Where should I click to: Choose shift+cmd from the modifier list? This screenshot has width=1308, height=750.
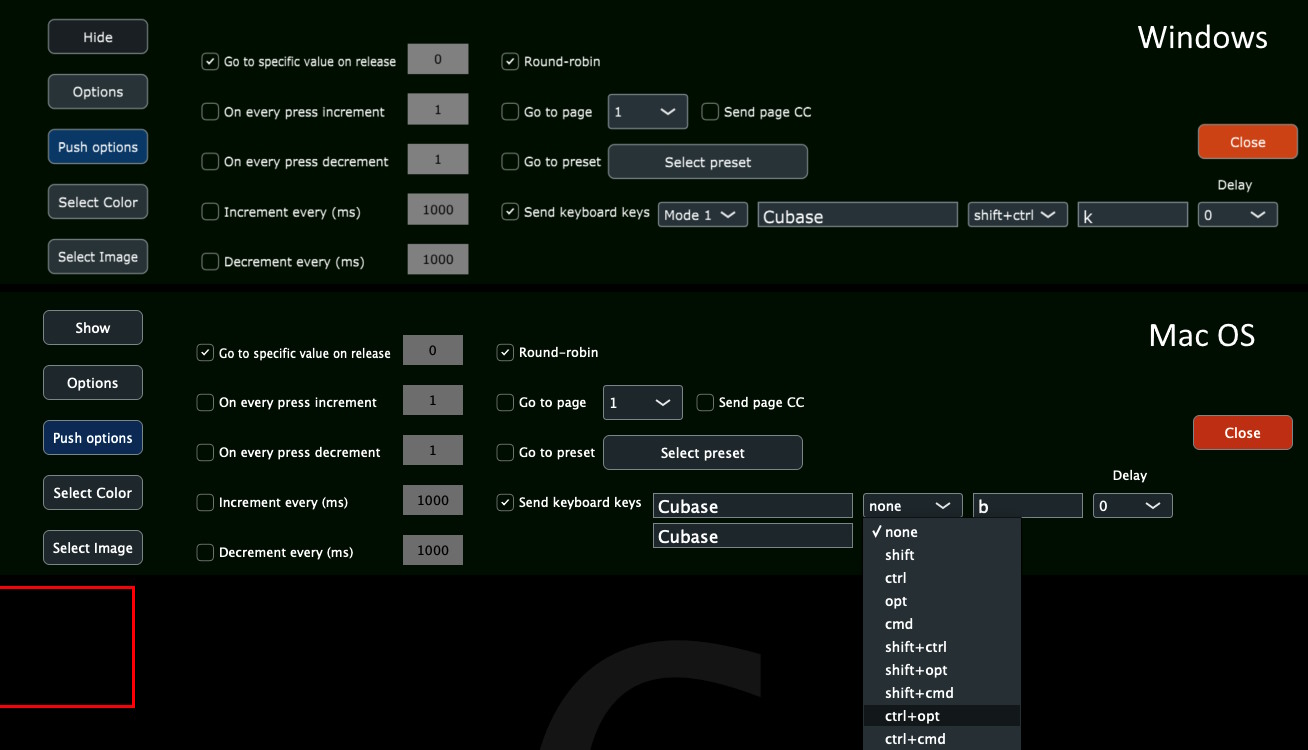[942, 693]
